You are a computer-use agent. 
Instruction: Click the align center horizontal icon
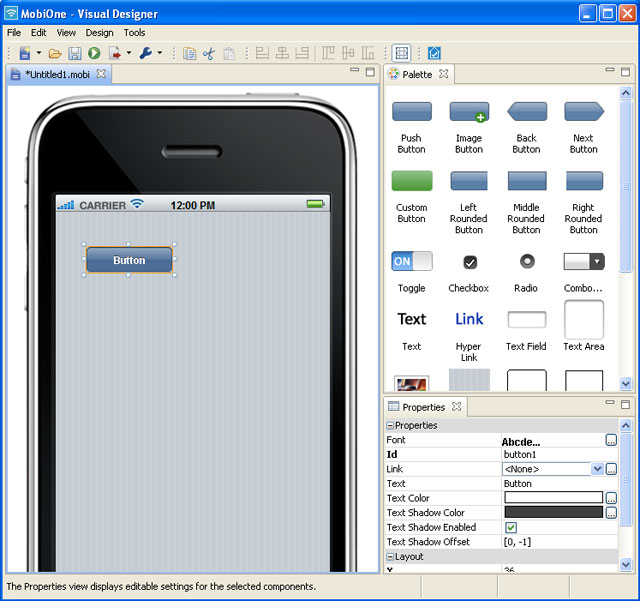pos(282,53)
